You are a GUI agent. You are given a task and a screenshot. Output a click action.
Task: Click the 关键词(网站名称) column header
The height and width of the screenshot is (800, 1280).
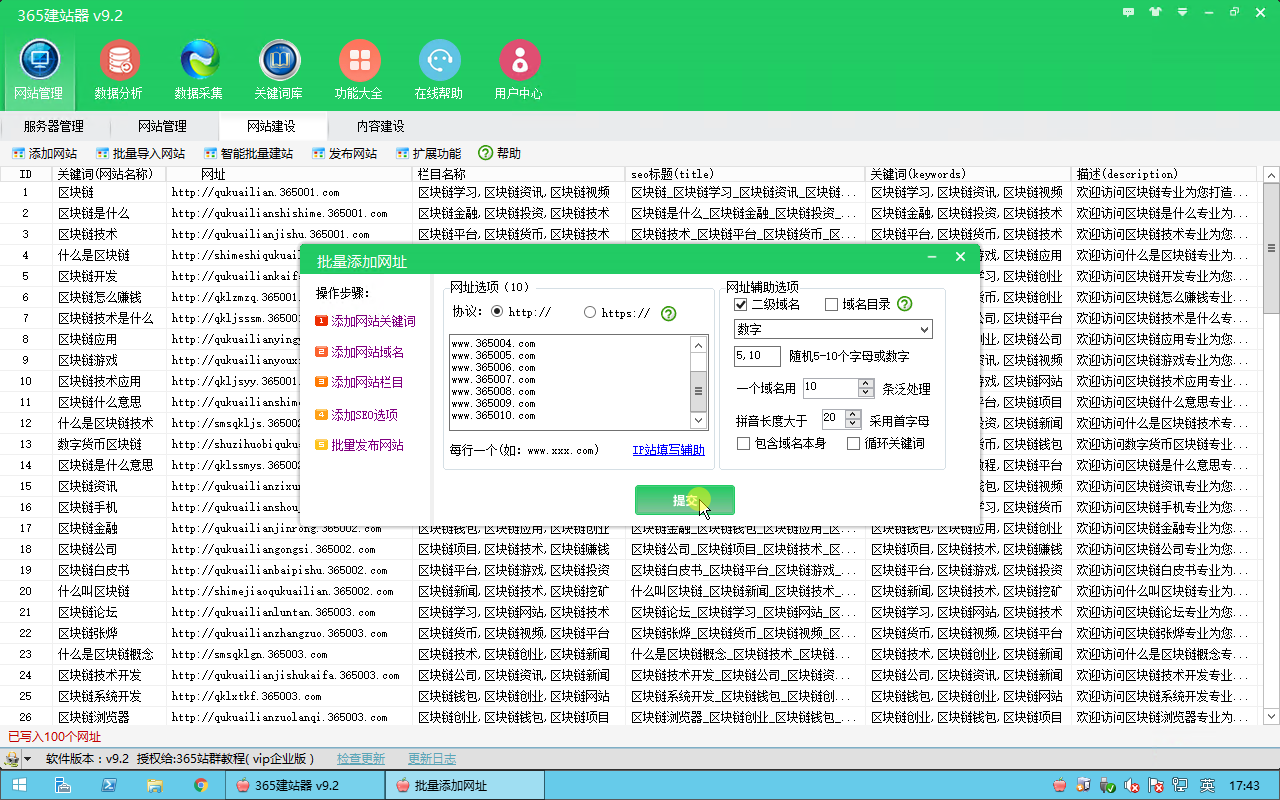click(109, 174)
